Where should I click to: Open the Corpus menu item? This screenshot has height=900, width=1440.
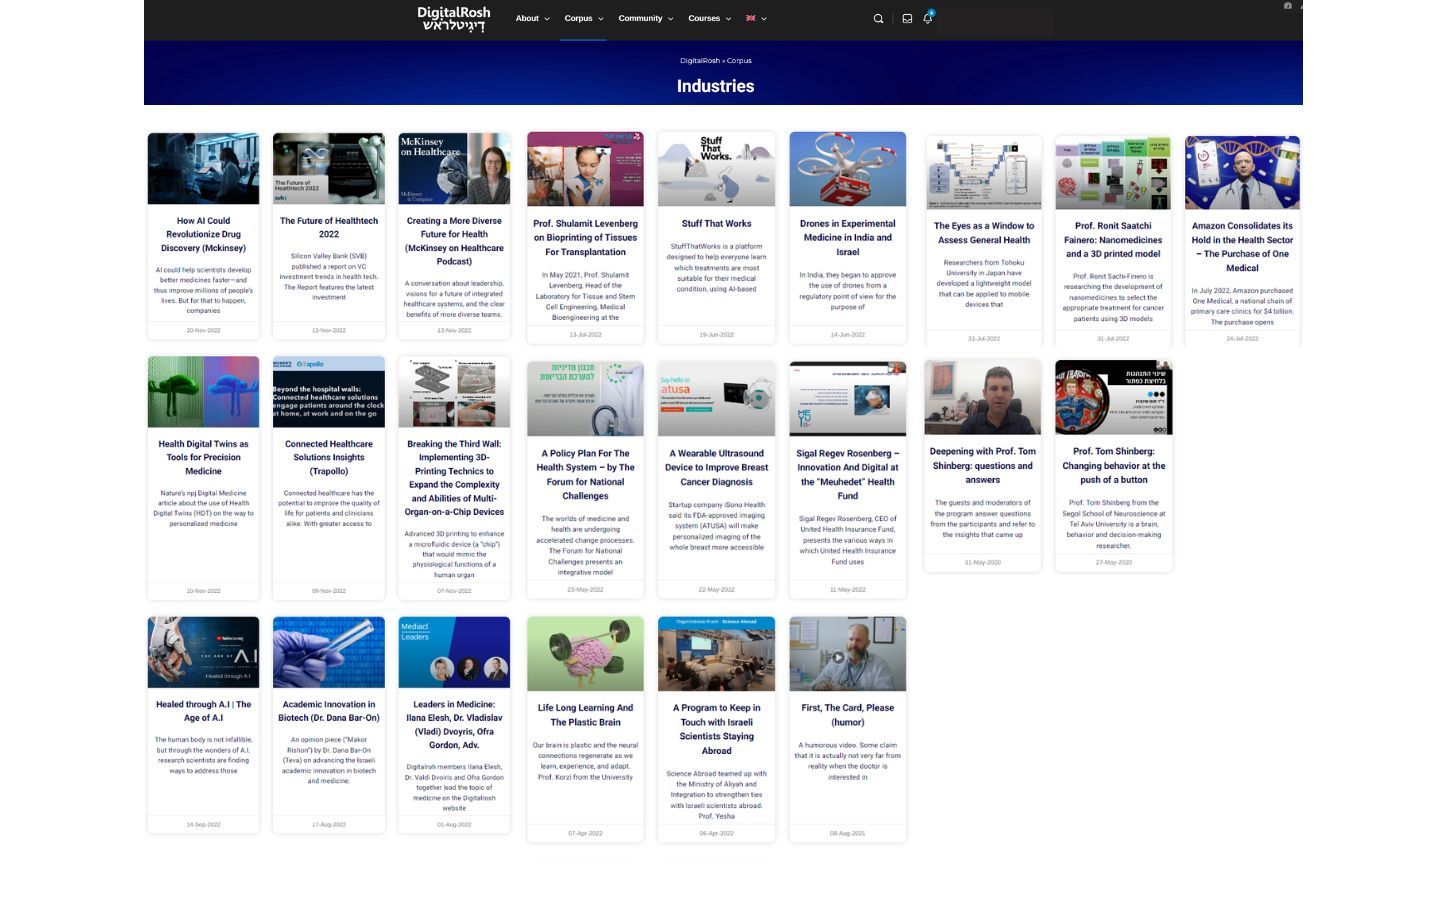[x=578, y=18]
